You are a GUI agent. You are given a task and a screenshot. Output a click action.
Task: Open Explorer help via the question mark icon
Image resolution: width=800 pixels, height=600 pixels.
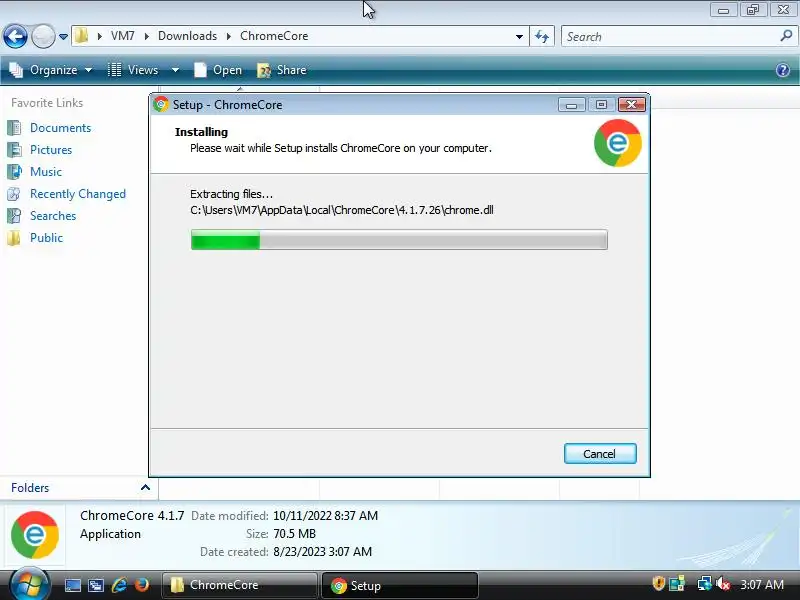tap(783, 70)
